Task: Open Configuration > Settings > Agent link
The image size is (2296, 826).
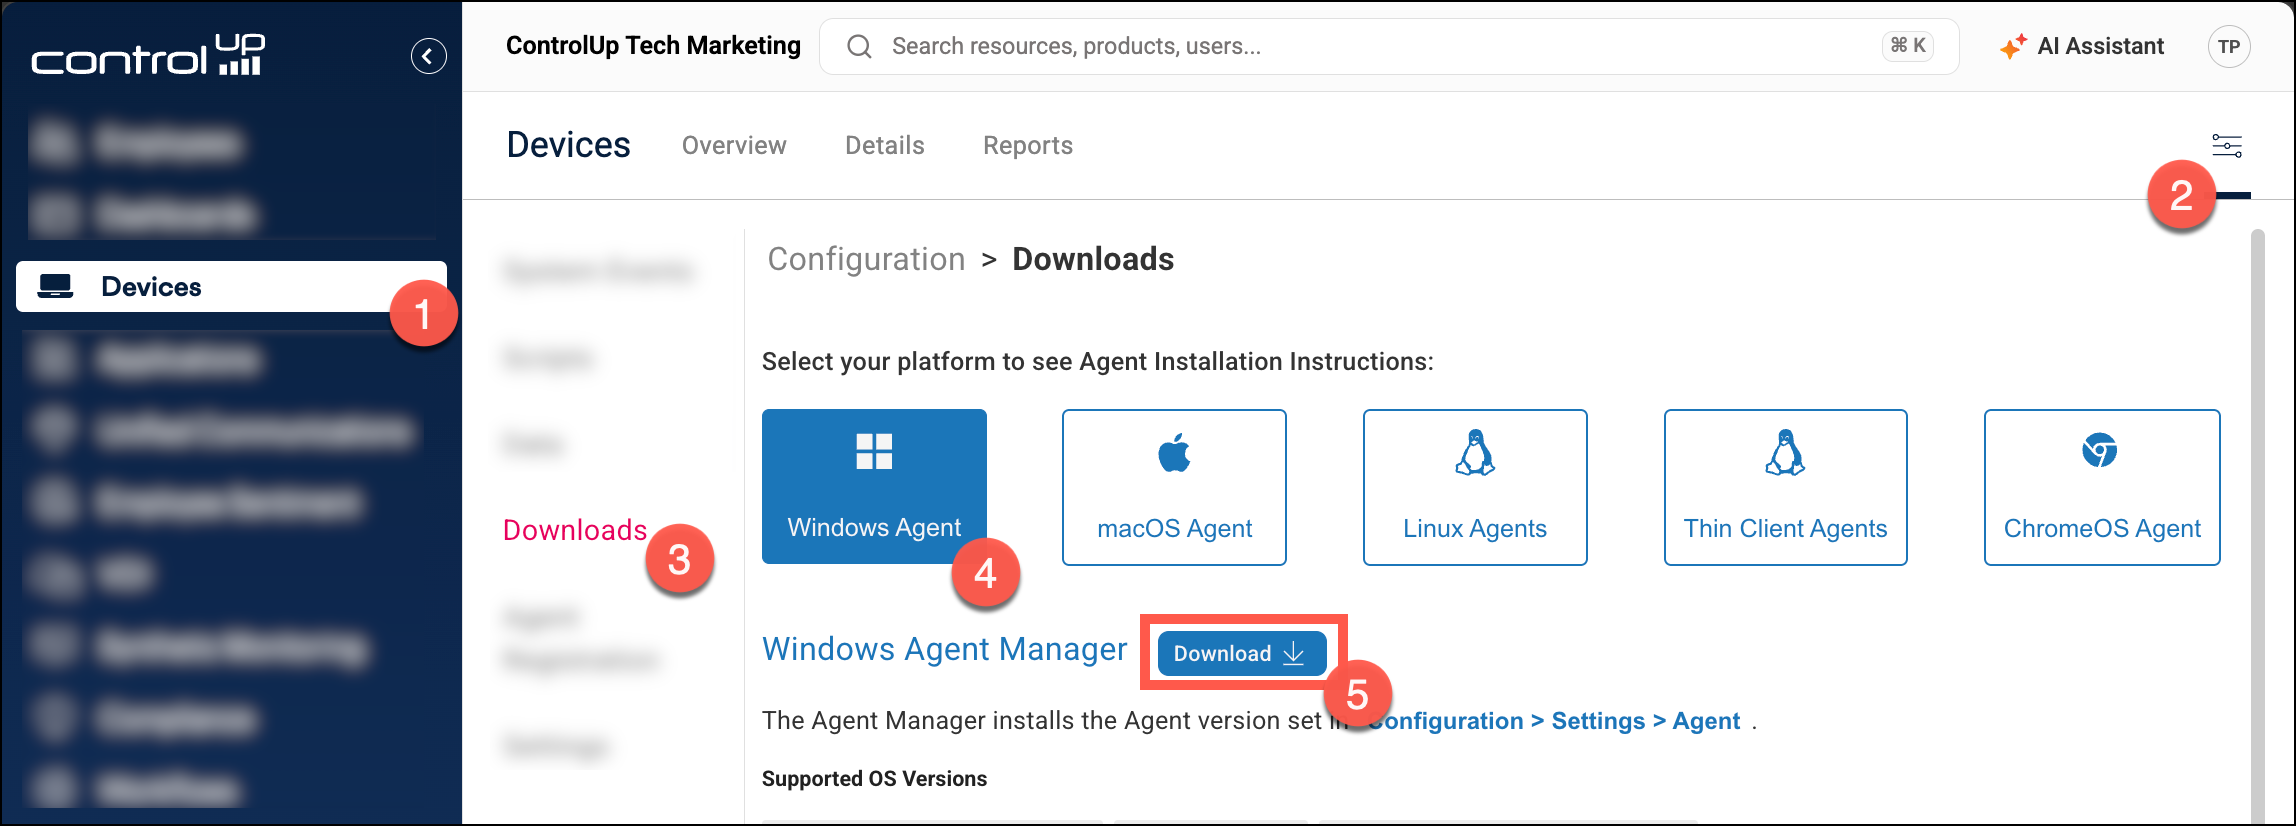Action: [x=1555, y=721]
